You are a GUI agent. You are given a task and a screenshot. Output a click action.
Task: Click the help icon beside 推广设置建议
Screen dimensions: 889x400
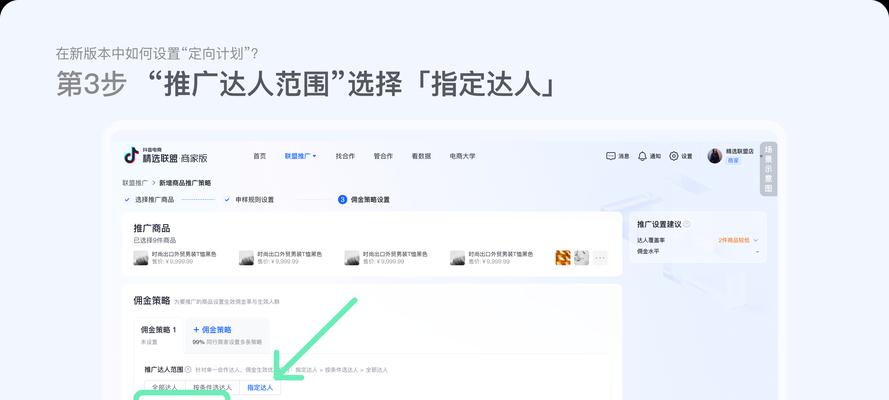point(687,224)
